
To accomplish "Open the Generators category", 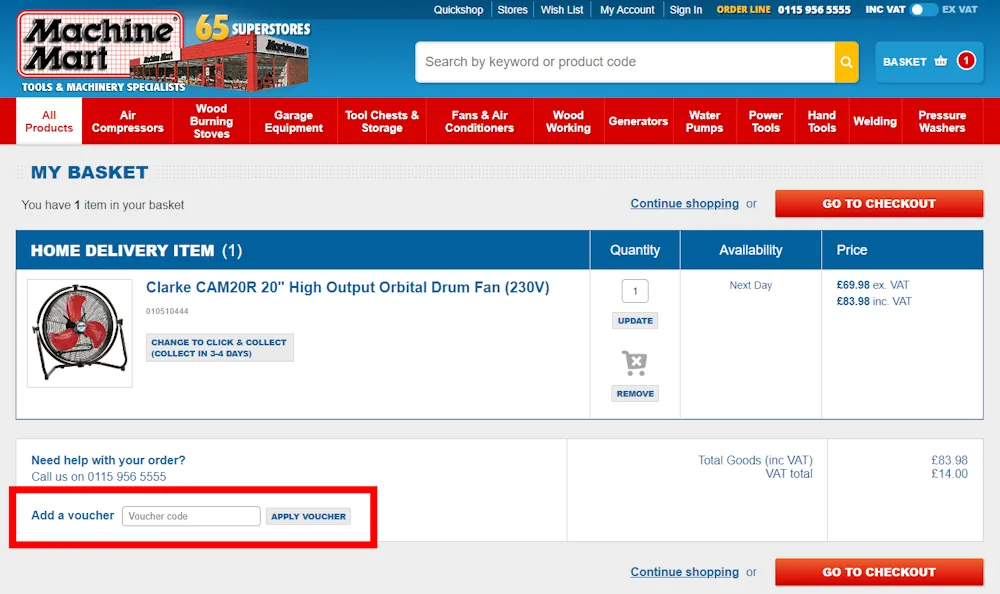I will 638,121.
